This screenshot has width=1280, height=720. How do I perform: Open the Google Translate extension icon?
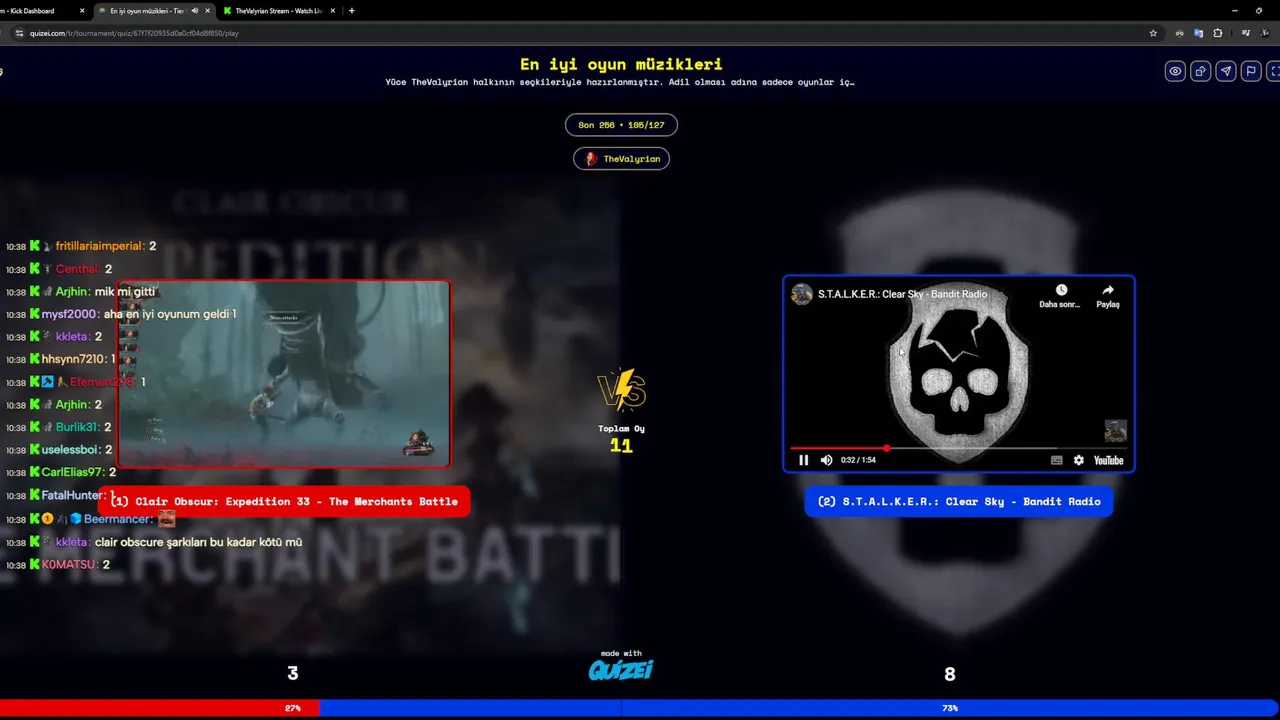tap(1198, 33)
